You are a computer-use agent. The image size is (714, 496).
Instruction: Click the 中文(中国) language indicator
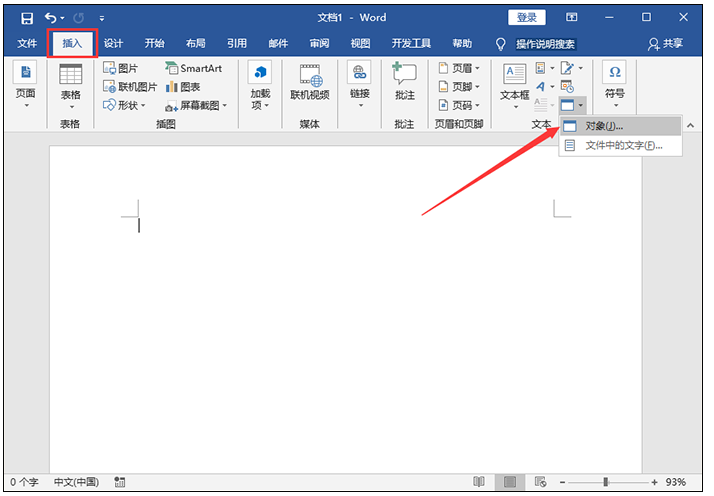pos(76,482)
